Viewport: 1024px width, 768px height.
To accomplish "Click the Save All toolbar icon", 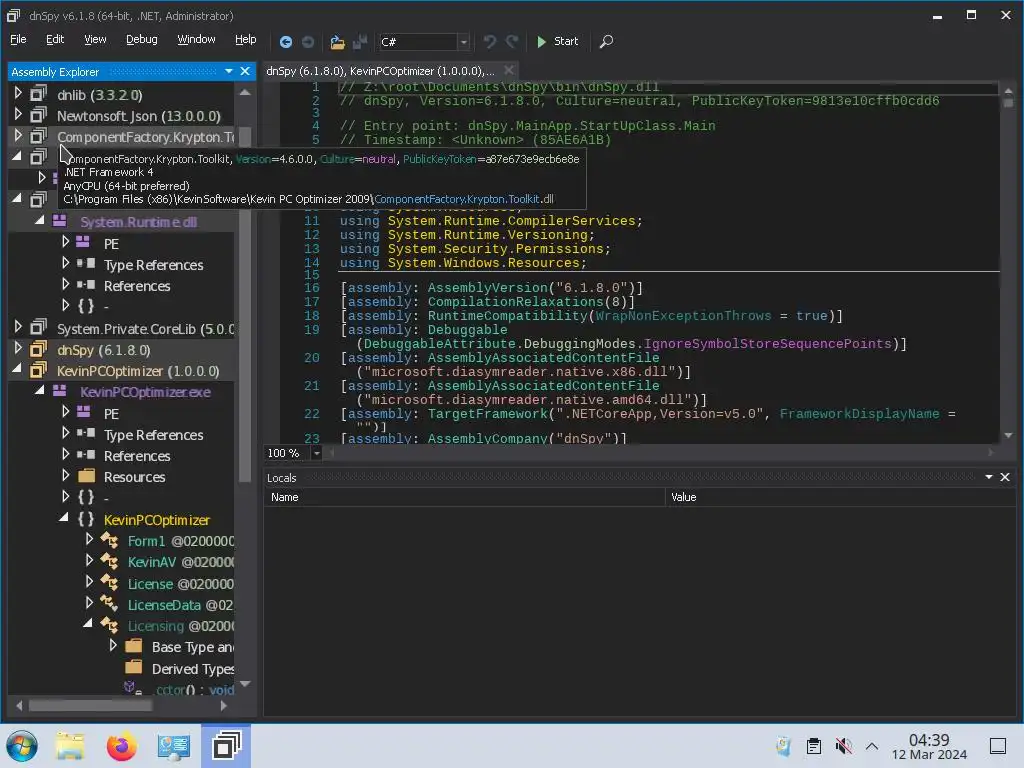I will click(360, 42).
